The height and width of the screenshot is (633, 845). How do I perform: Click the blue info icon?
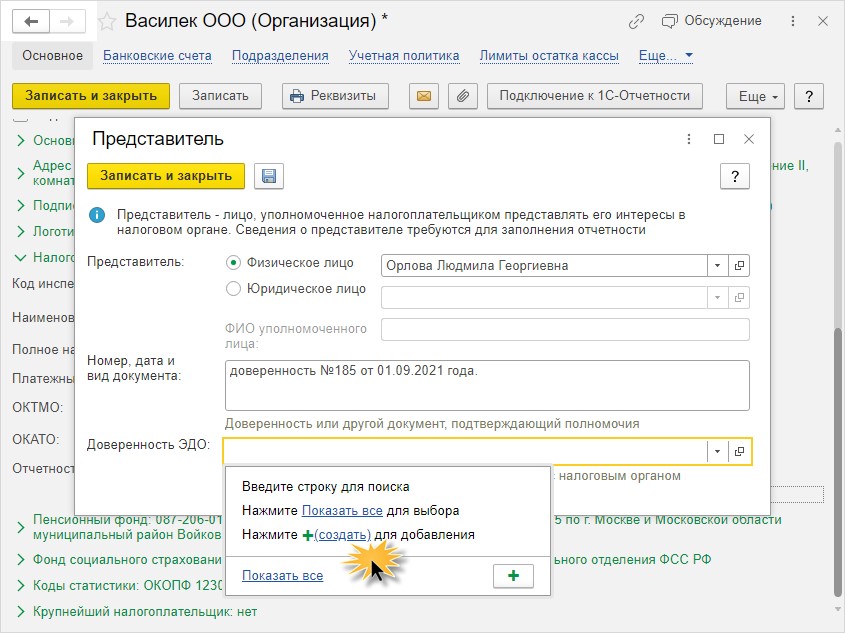97,215
